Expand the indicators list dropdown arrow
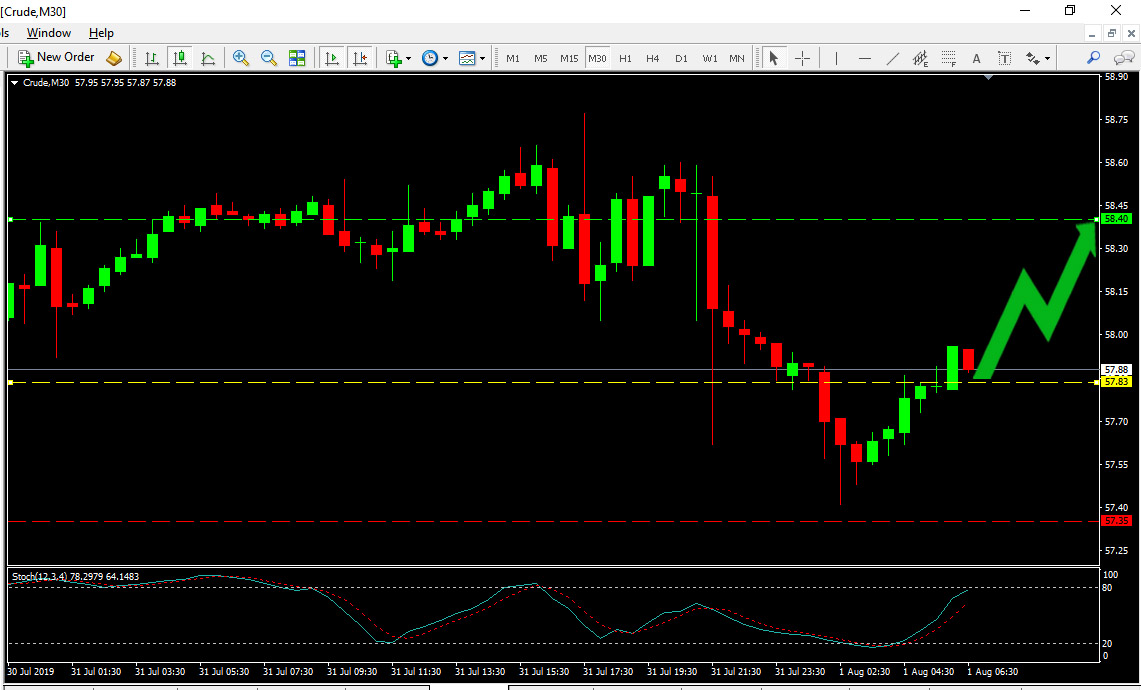This screenshot has height=690, width=1141. pyautogui.click(x=408, y=58)
